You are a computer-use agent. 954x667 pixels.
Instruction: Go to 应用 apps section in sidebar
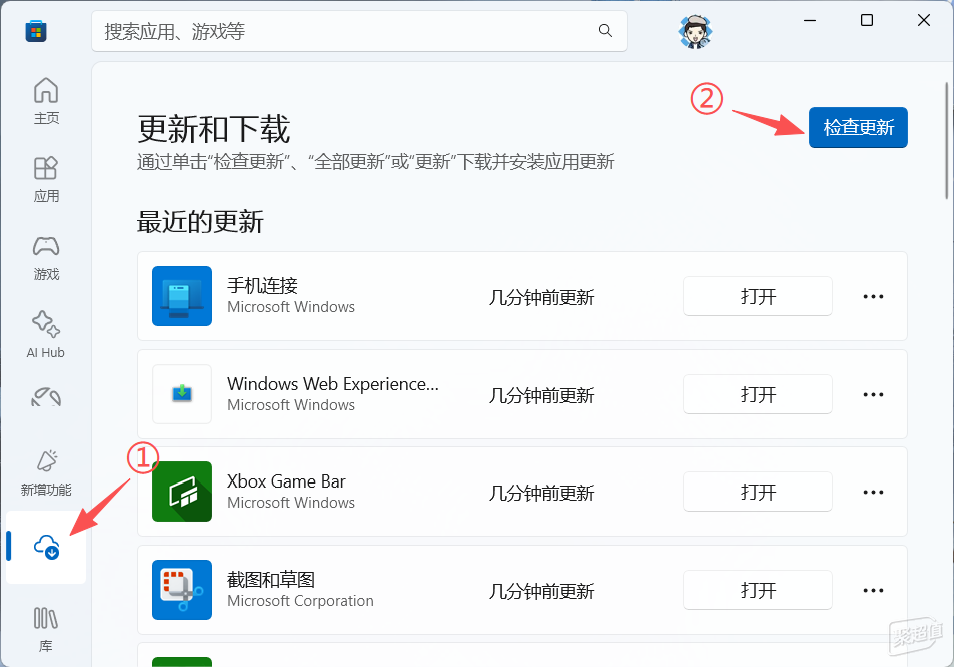tap(46, 178)
